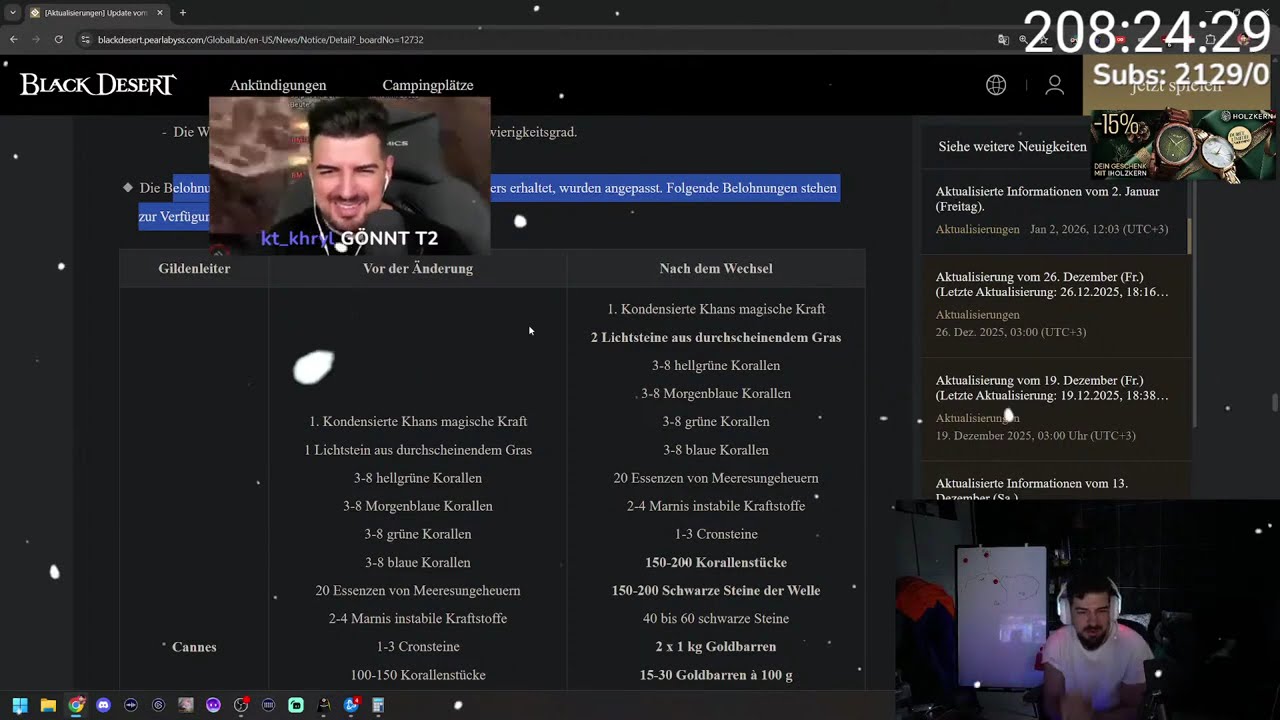The image size is (1280, 720).
Task: Click the Black Desert logo
Action: (x=98, y=85)
